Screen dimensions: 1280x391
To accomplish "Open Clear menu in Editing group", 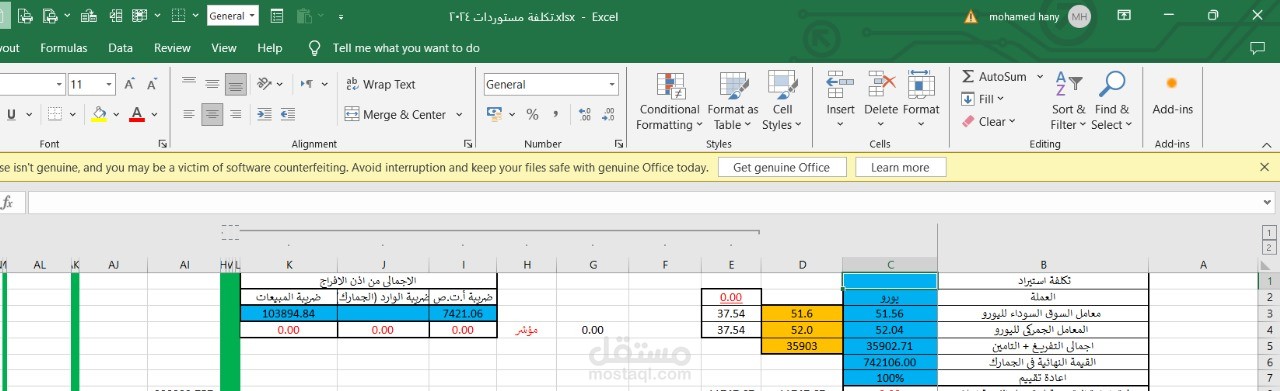I will coord(989,122).
